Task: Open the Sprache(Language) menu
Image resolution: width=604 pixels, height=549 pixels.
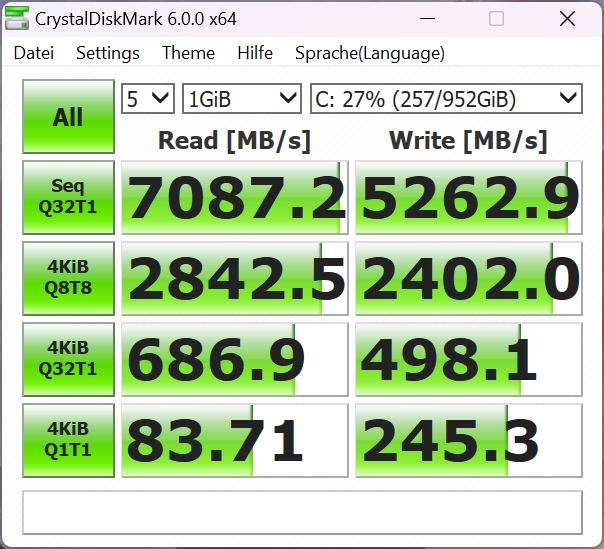Action: tap(370, 53)
